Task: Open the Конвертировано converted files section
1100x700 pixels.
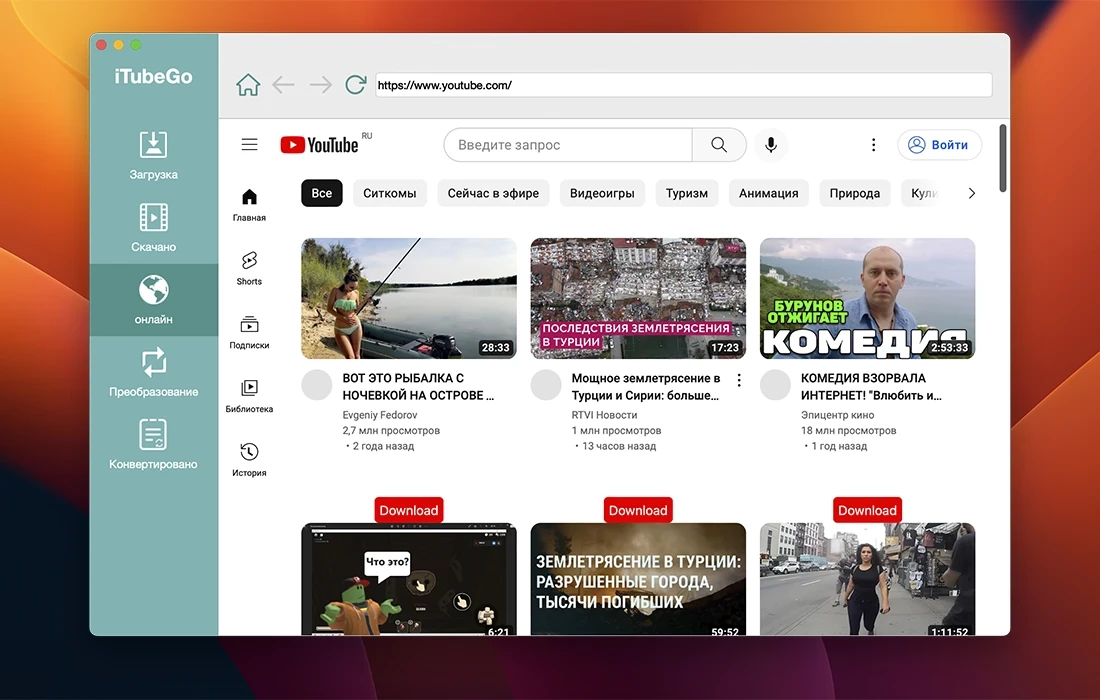Action: pyautogui.click(x=153, y=444)
